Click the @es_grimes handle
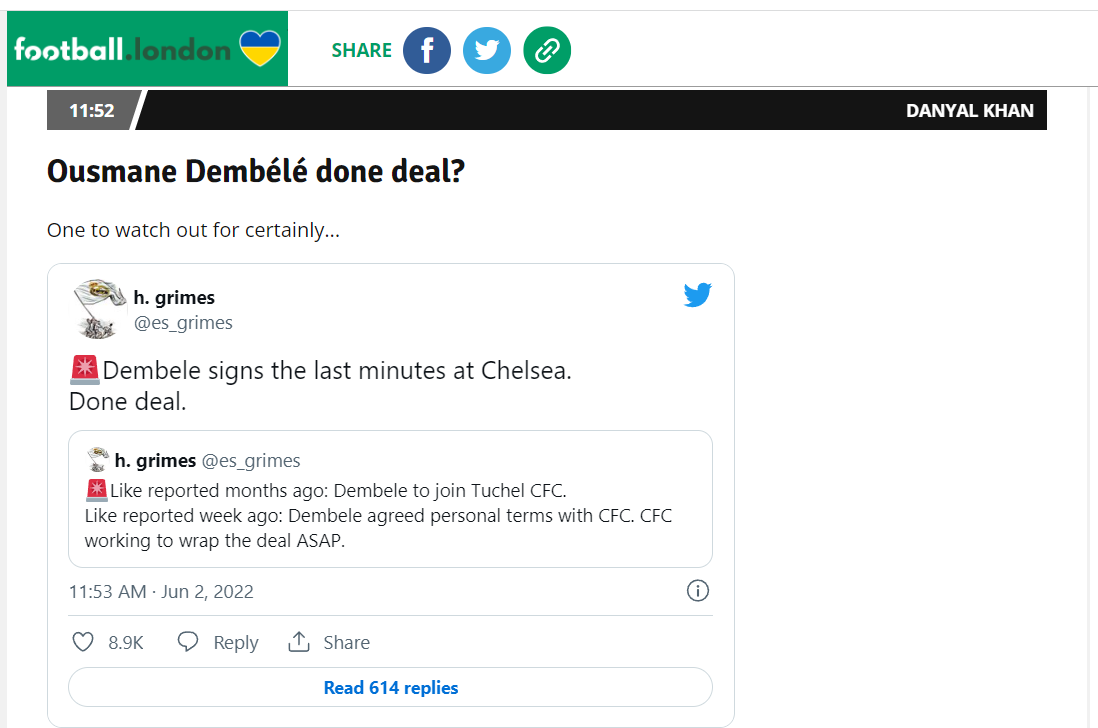Screen dimensions: 1098x728 pyautogui.click(x=183, y=322)
